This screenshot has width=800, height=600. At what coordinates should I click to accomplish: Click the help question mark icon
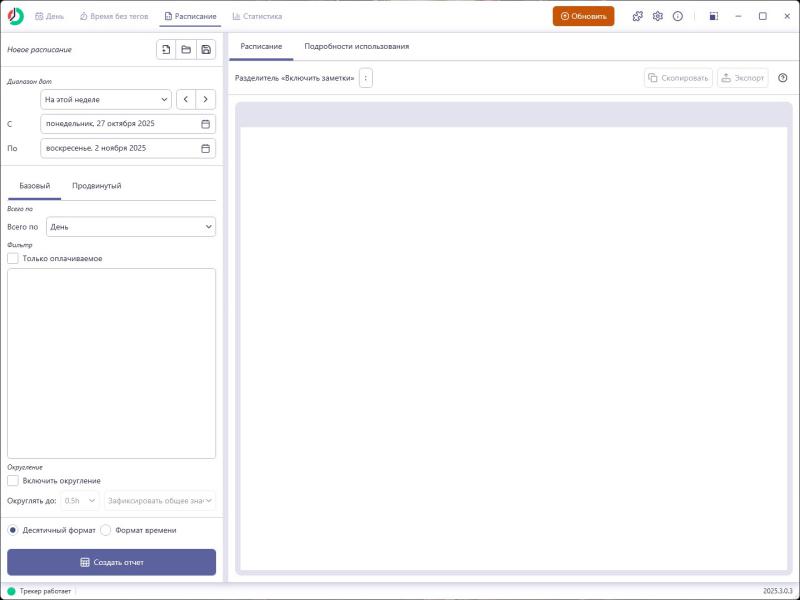pyautogui.click(x=782, y=78)
